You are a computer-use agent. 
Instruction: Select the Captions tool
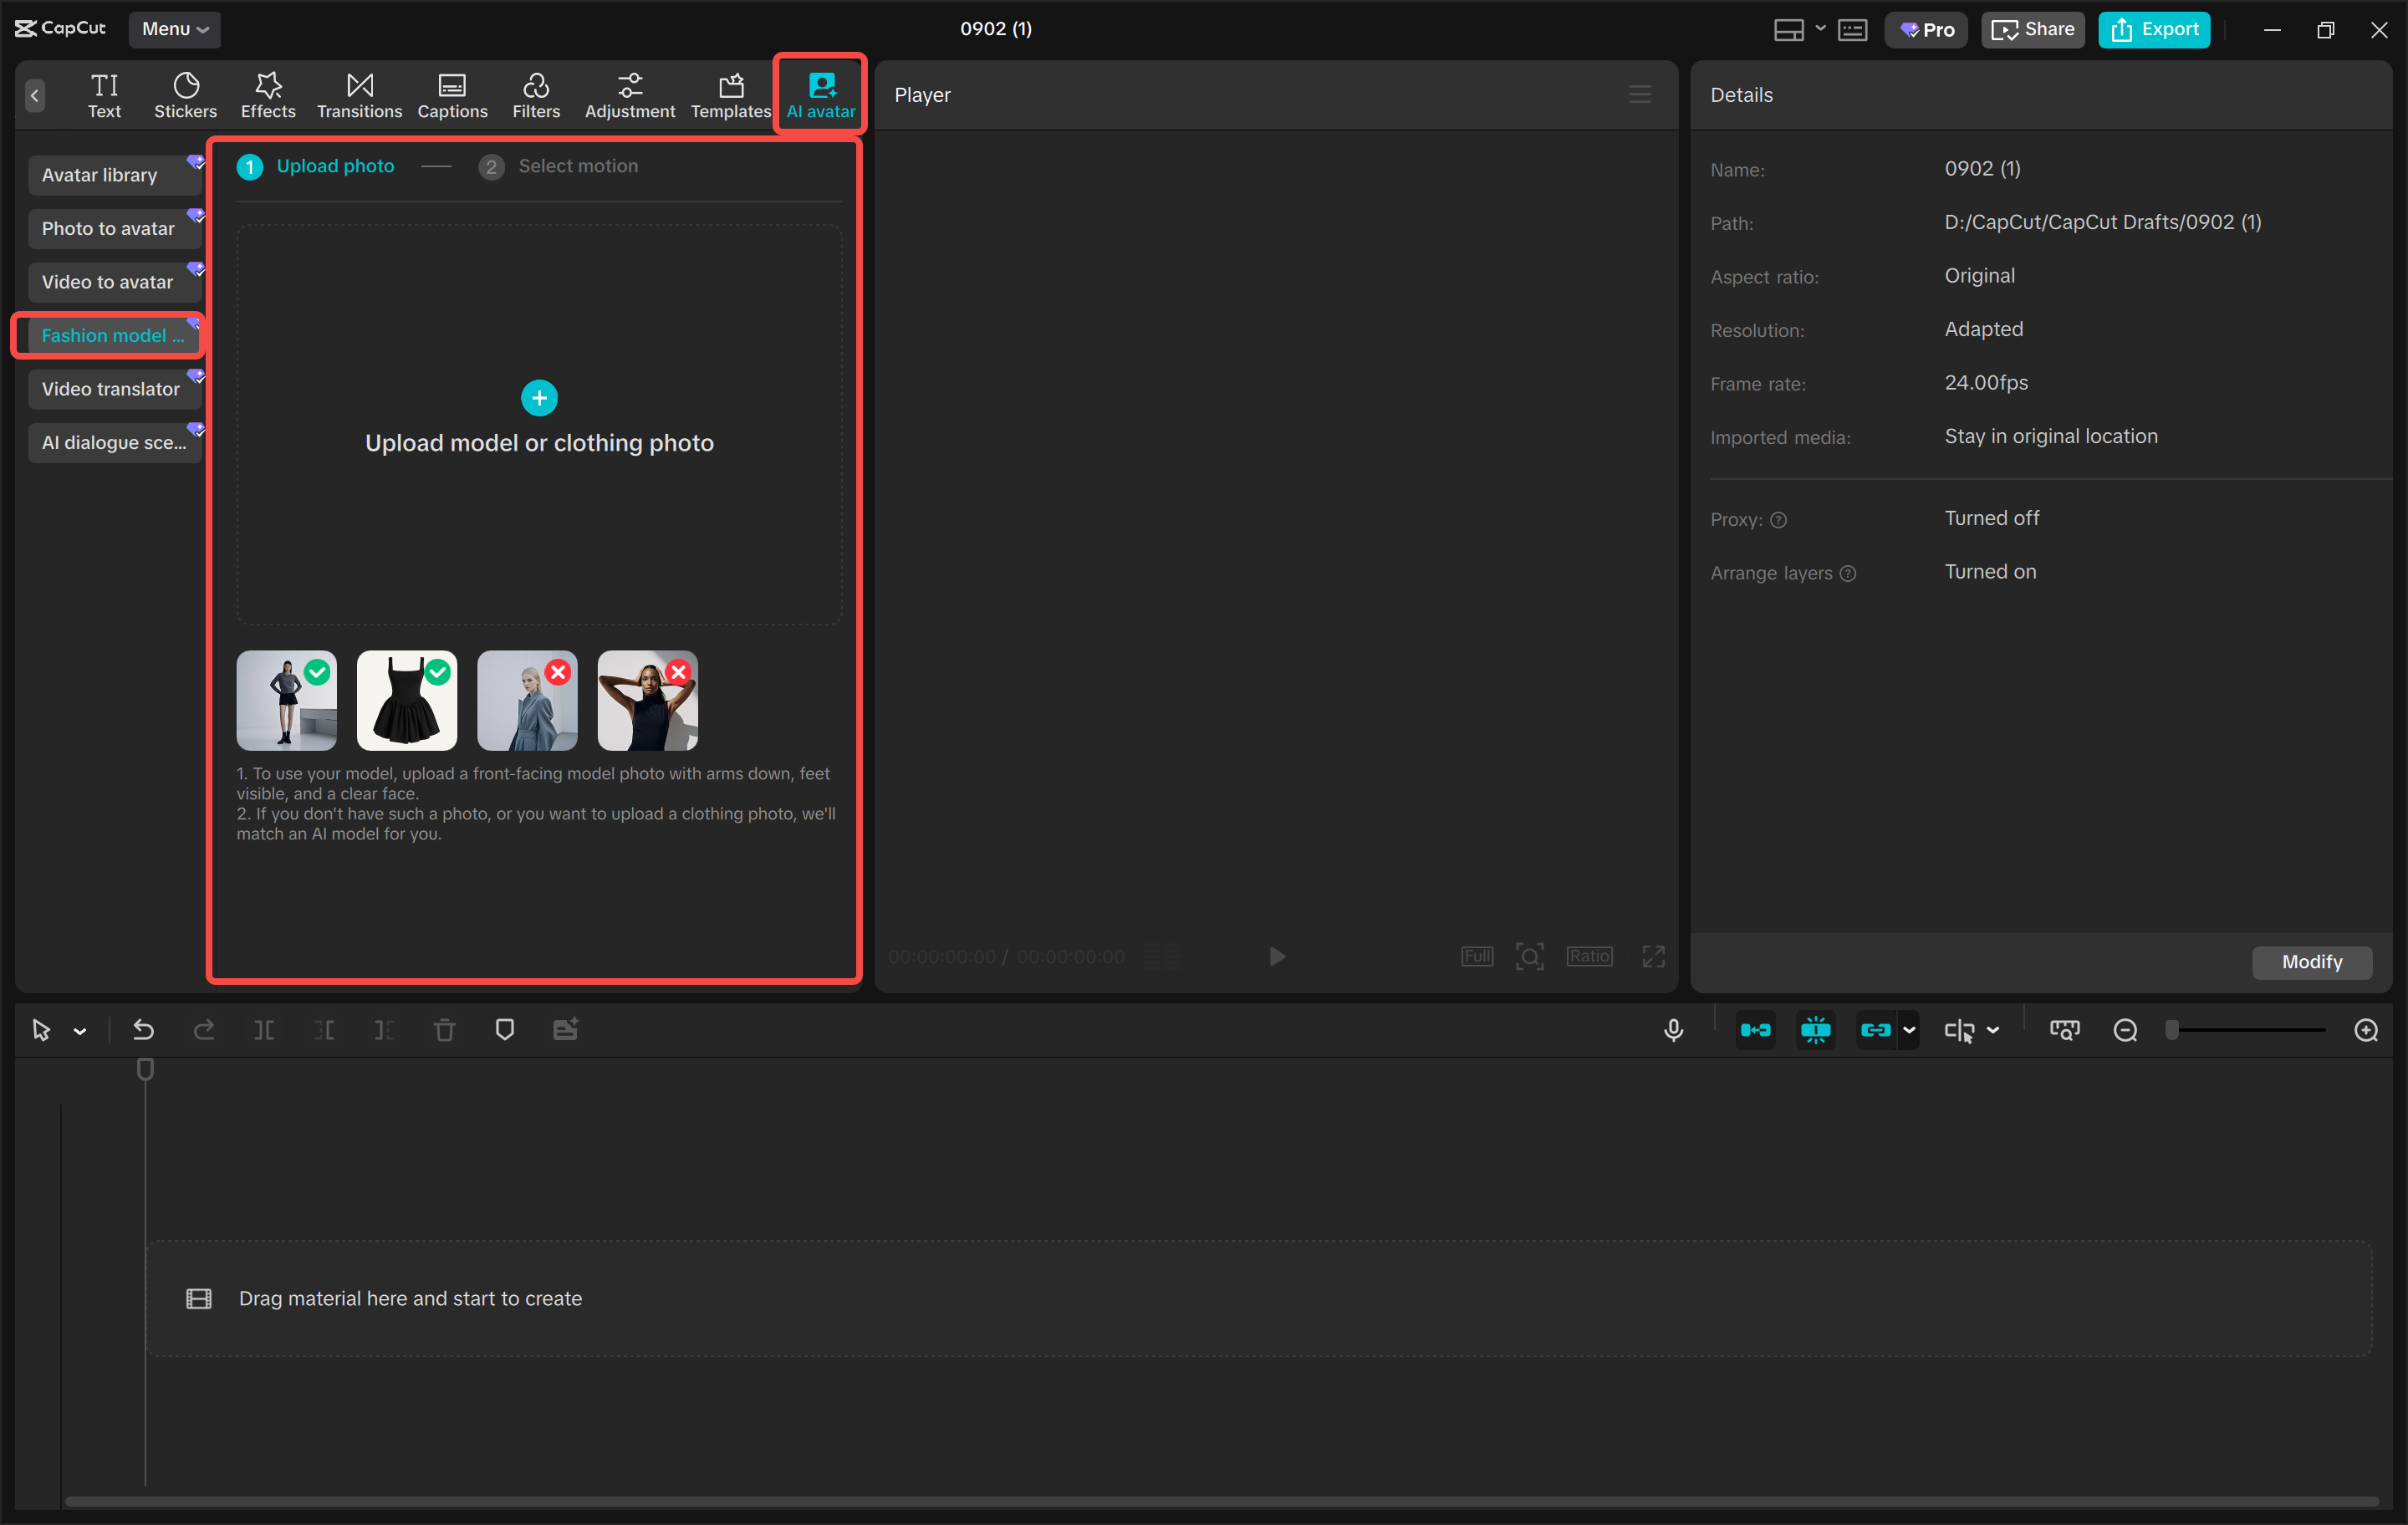pyautogui.click(x=452, y=93)
